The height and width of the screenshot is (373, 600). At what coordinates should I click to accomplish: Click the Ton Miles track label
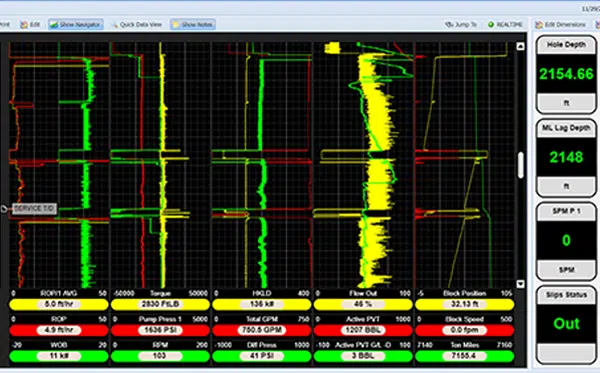(x=465, y=345)
